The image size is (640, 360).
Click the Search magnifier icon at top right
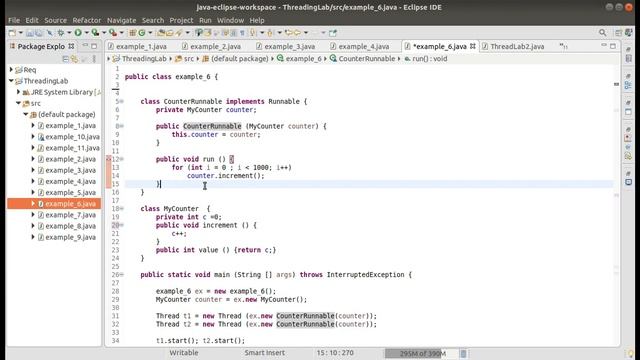(602, 33)
